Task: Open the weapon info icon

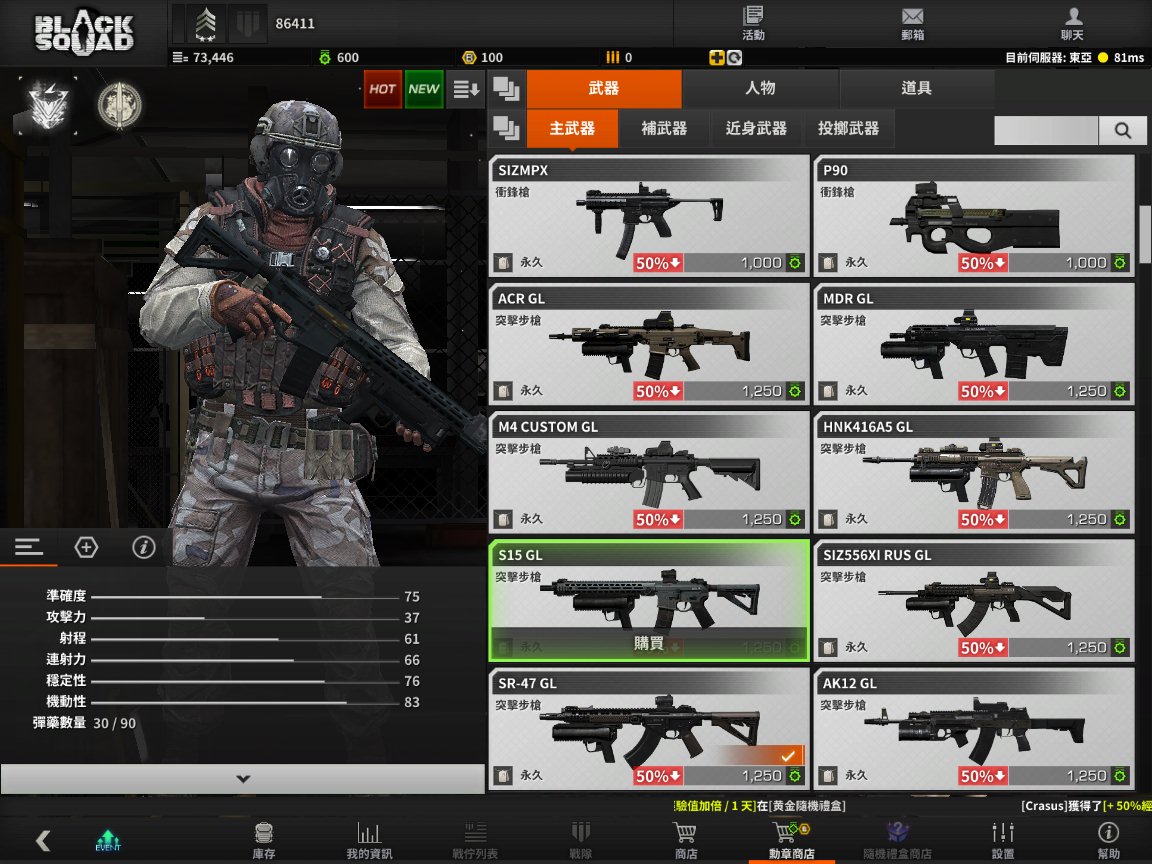Action: click(143, 547)
